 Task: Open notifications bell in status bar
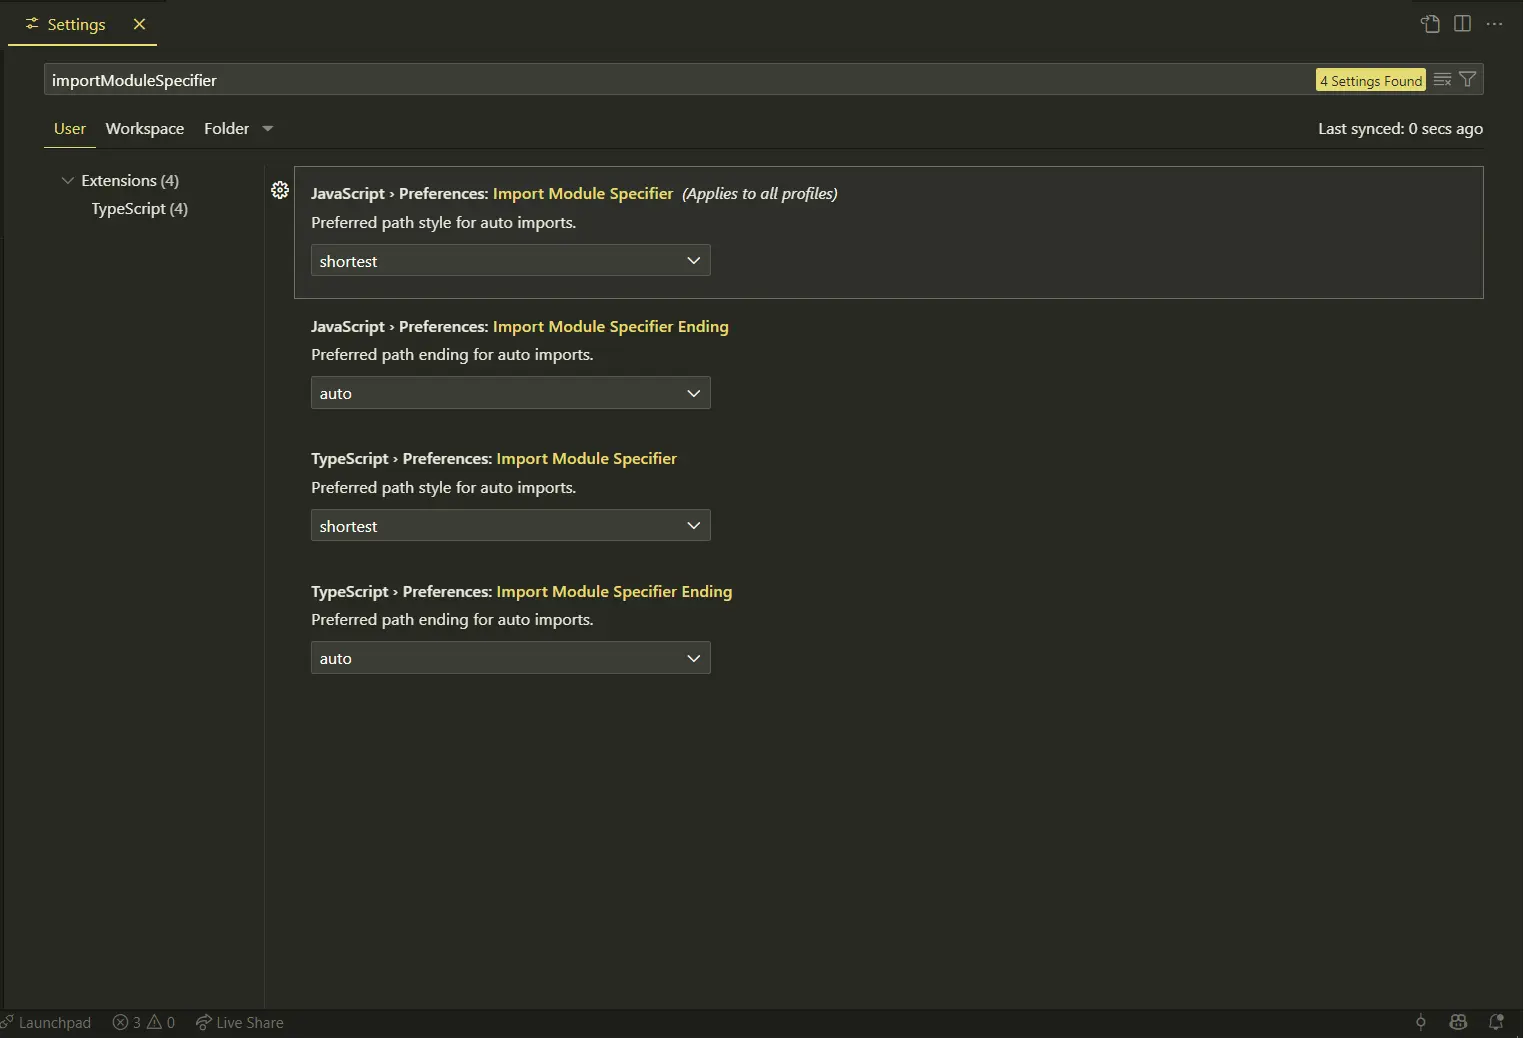[x=1496, y=1022]
